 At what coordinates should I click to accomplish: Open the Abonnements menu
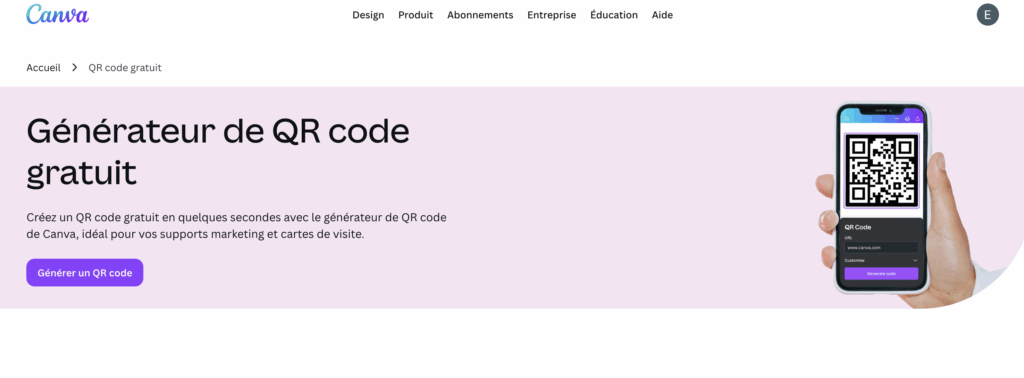point(480,15)
